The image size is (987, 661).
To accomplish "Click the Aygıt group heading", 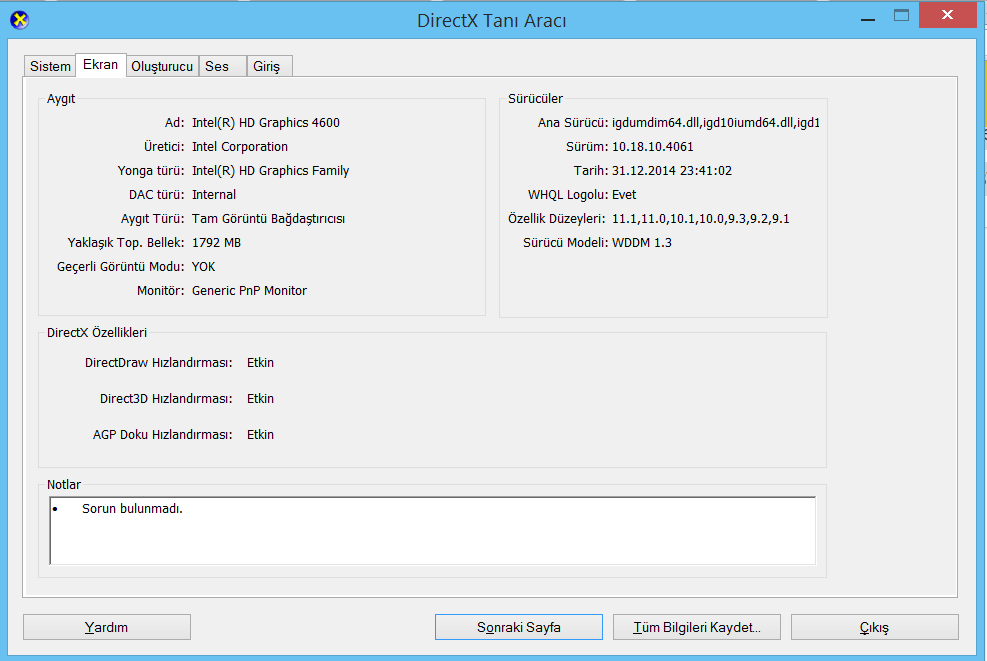I will 61,98.
